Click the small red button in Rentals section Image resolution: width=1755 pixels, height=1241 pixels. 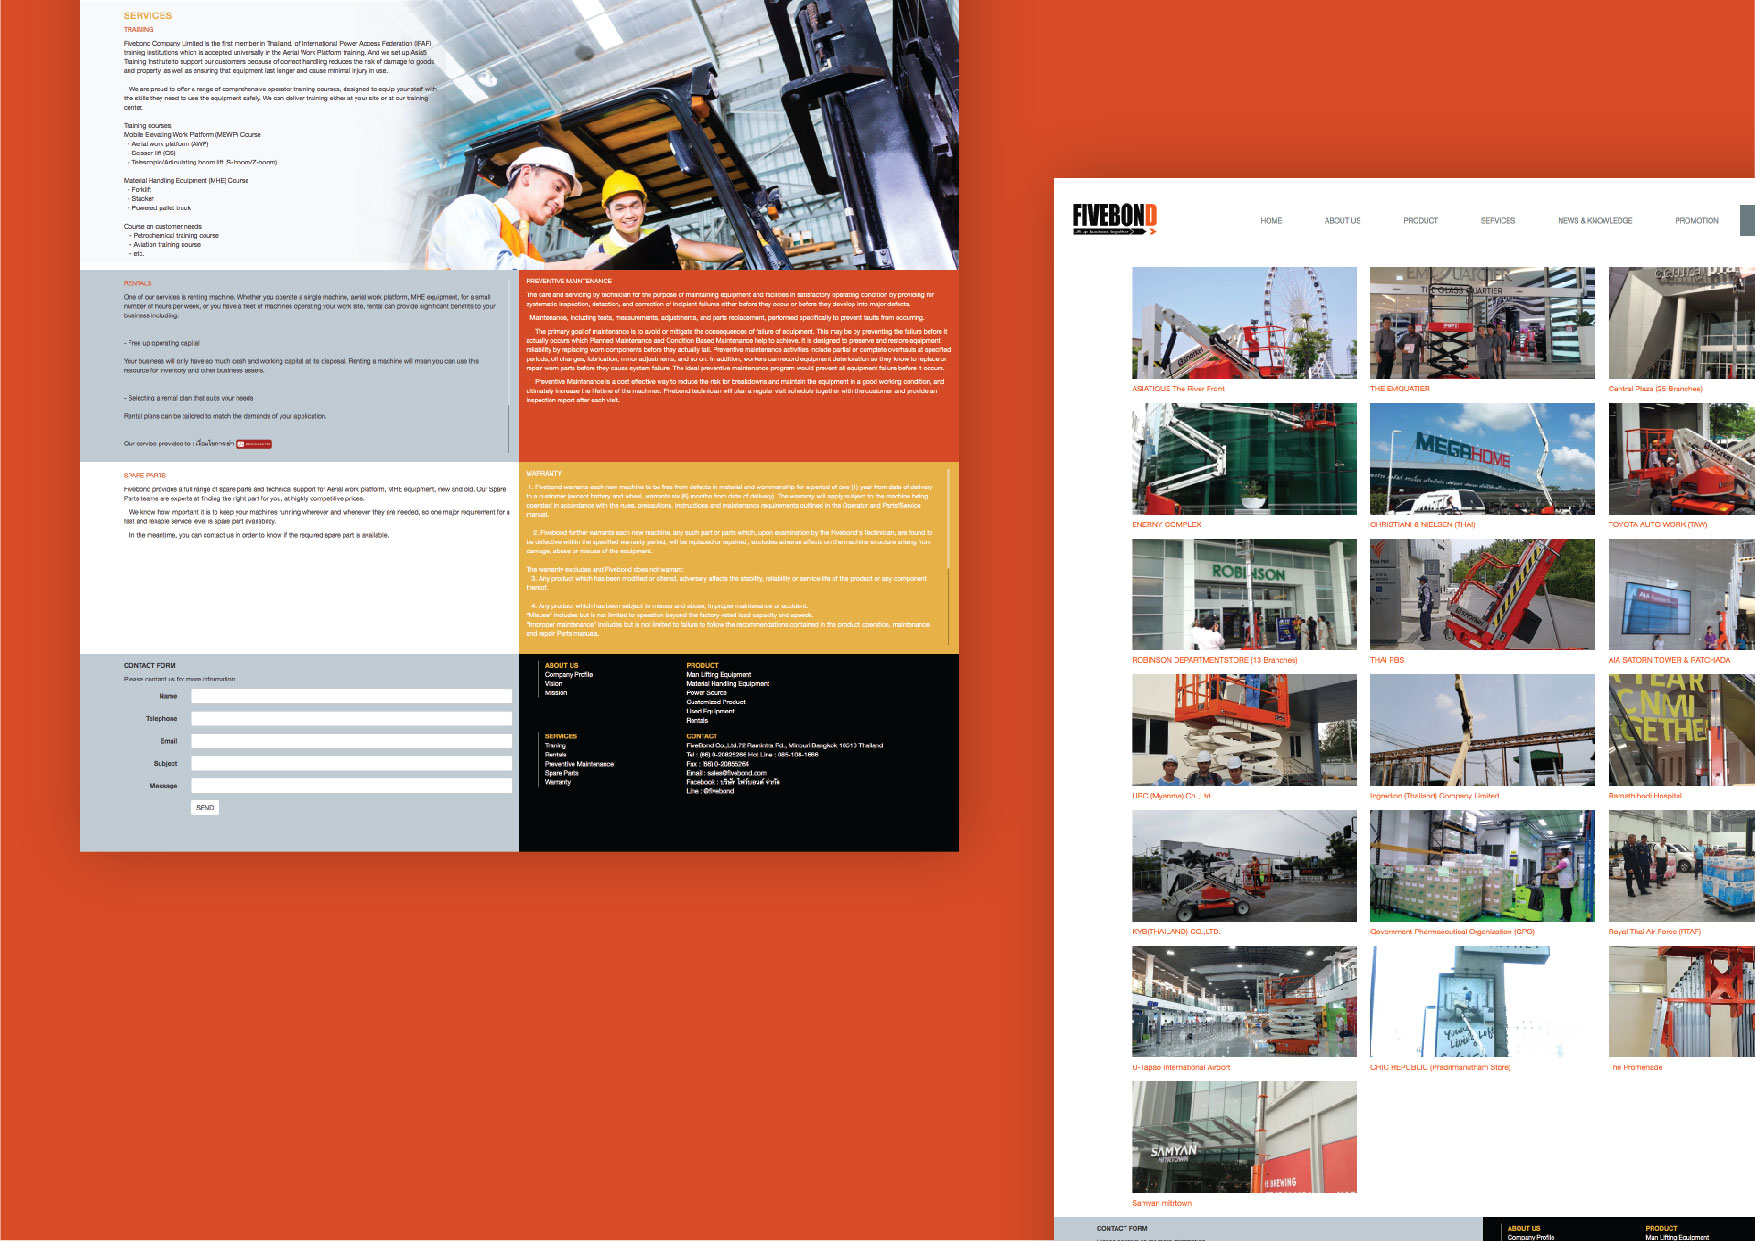coord(254,444)
